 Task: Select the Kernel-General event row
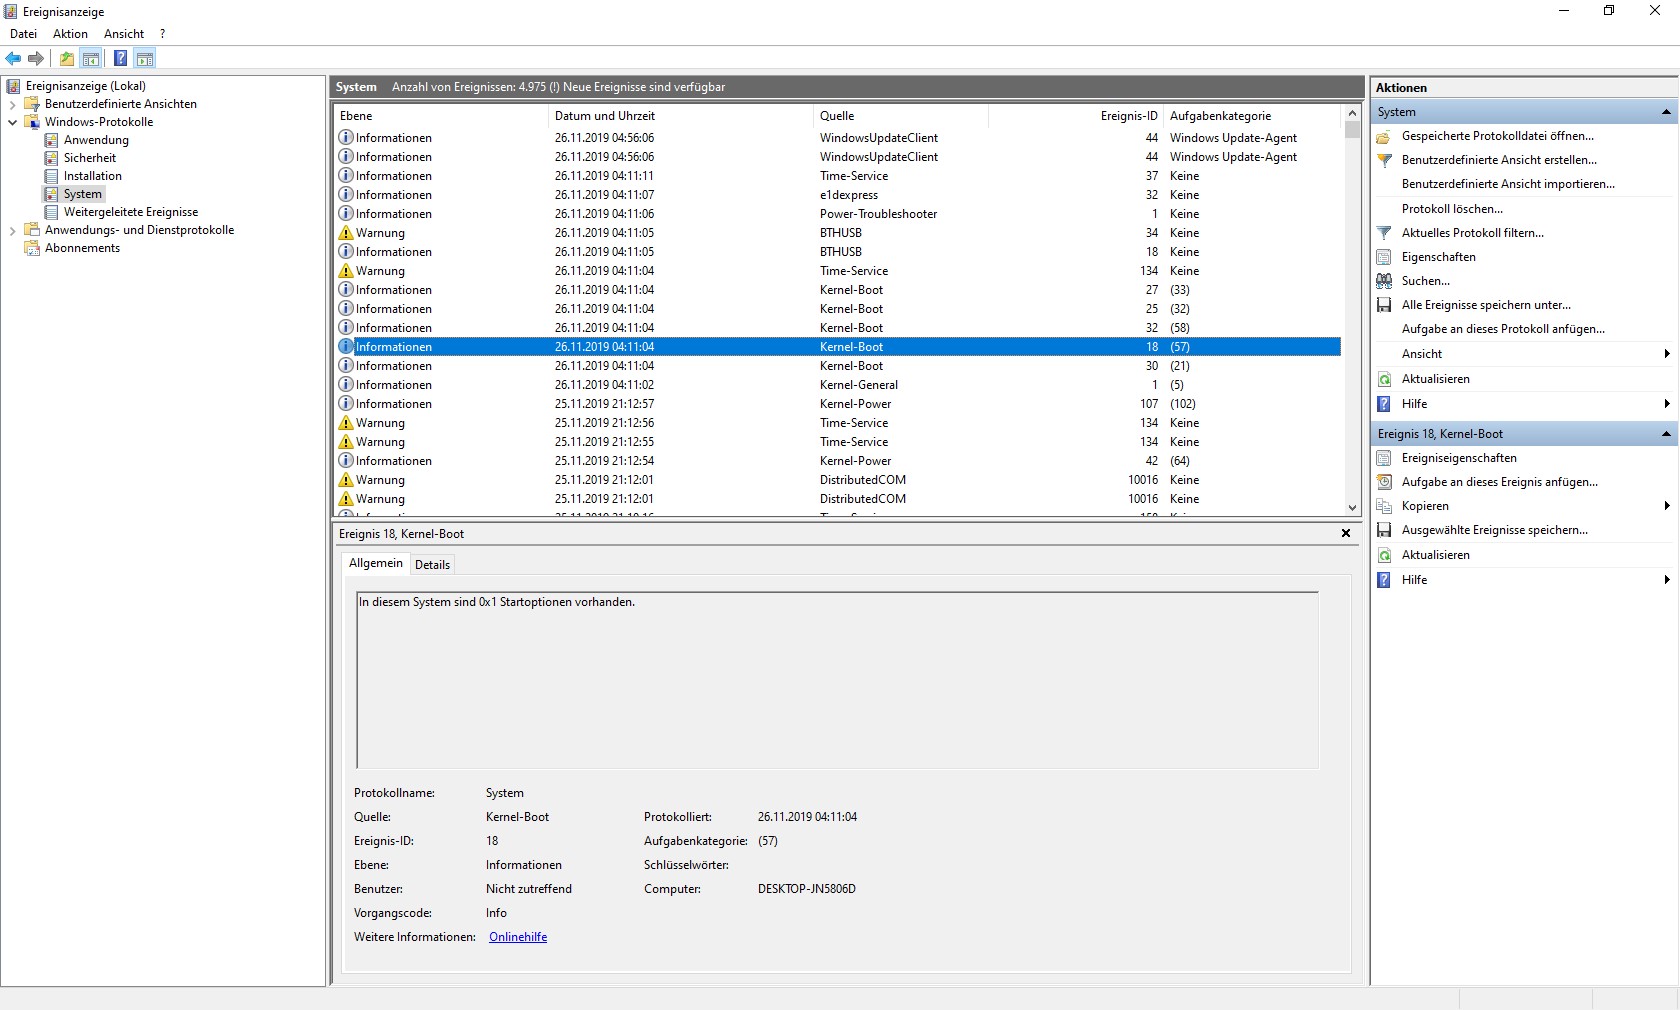[838, 385]
